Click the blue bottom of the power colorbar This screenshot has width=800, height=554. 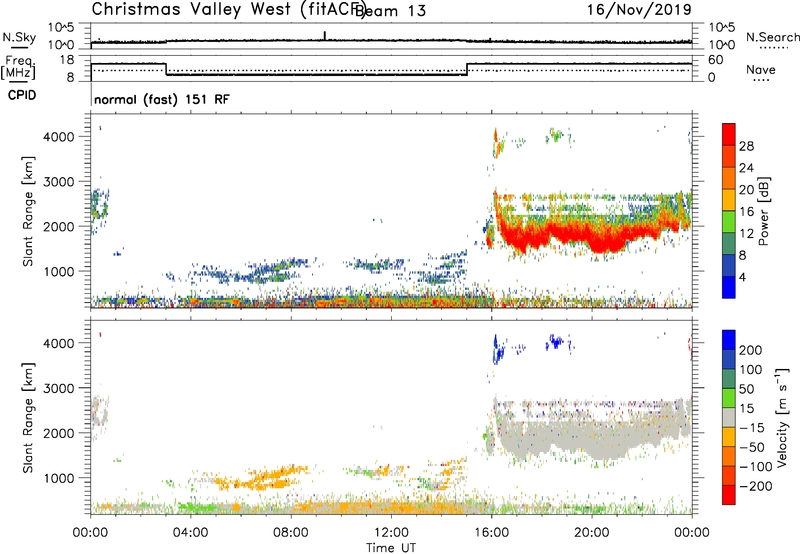tap(729, 289)
